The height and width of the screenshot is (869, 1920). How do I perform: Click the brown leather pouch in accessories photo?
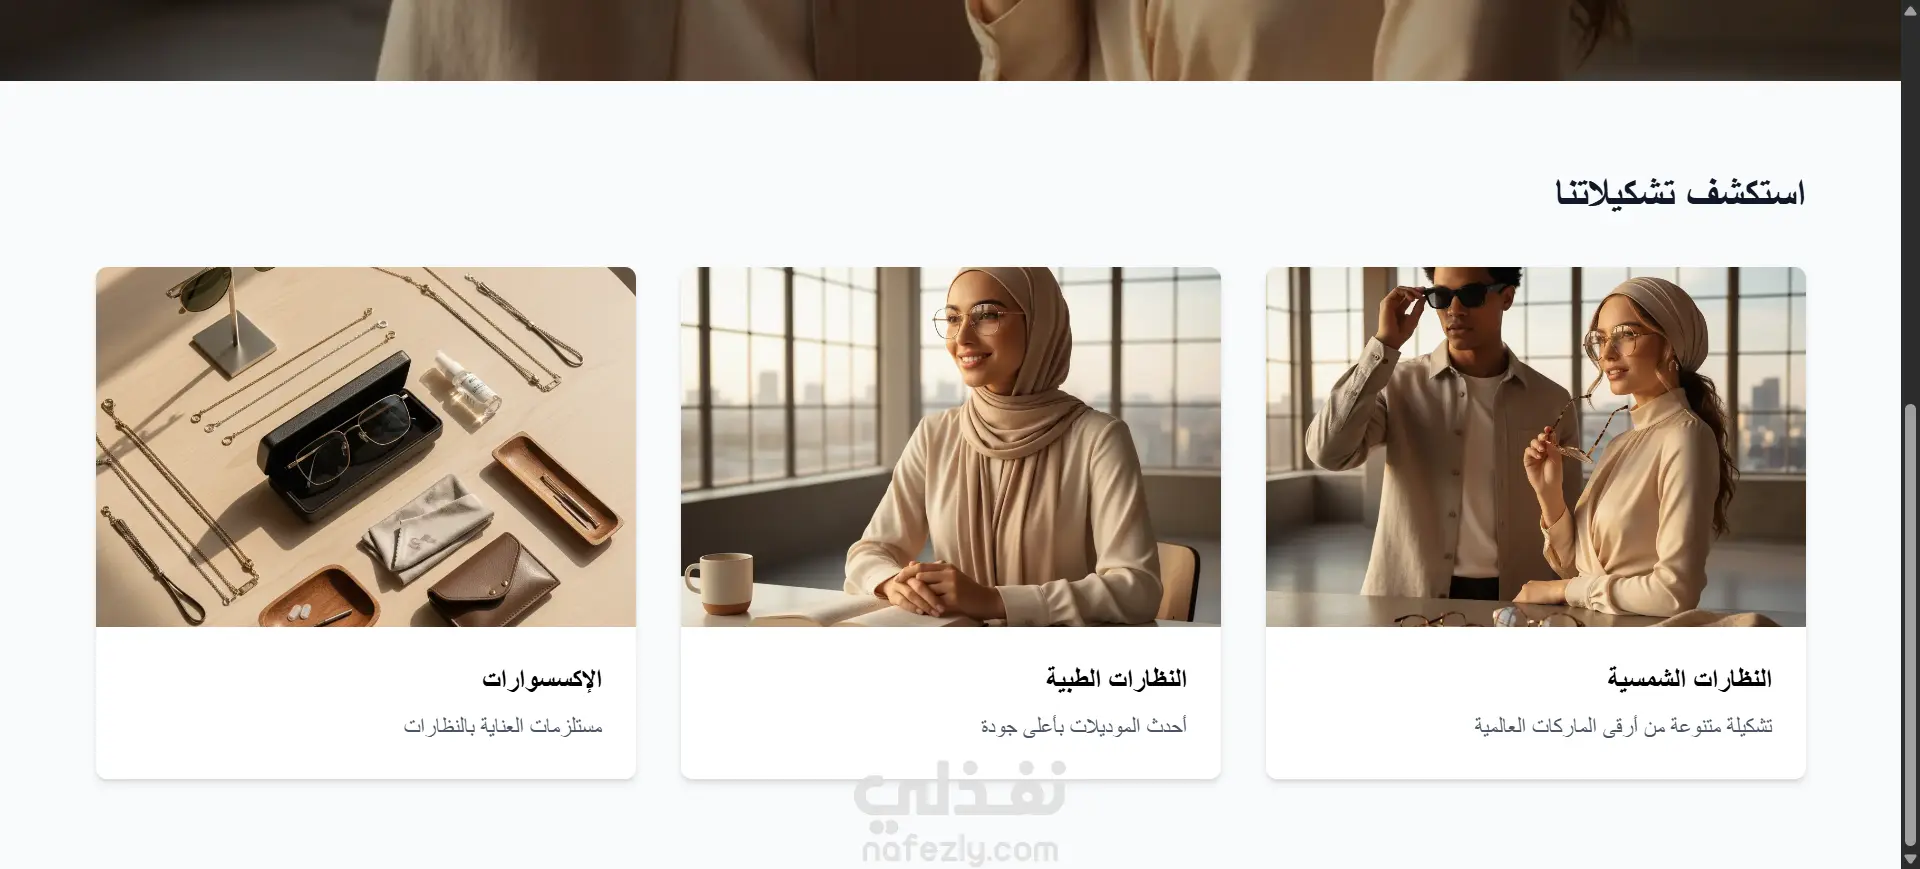point(494,582)
